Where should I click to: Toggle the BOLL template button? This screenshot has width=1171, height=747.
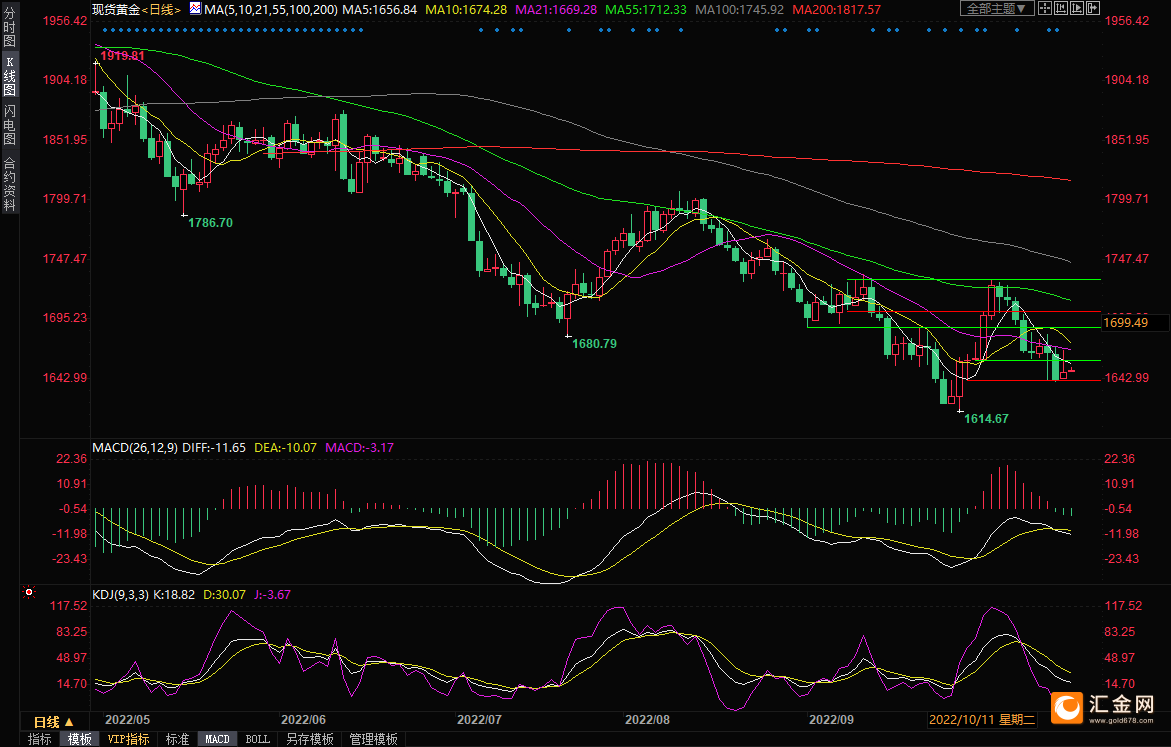tap(257, 739)
